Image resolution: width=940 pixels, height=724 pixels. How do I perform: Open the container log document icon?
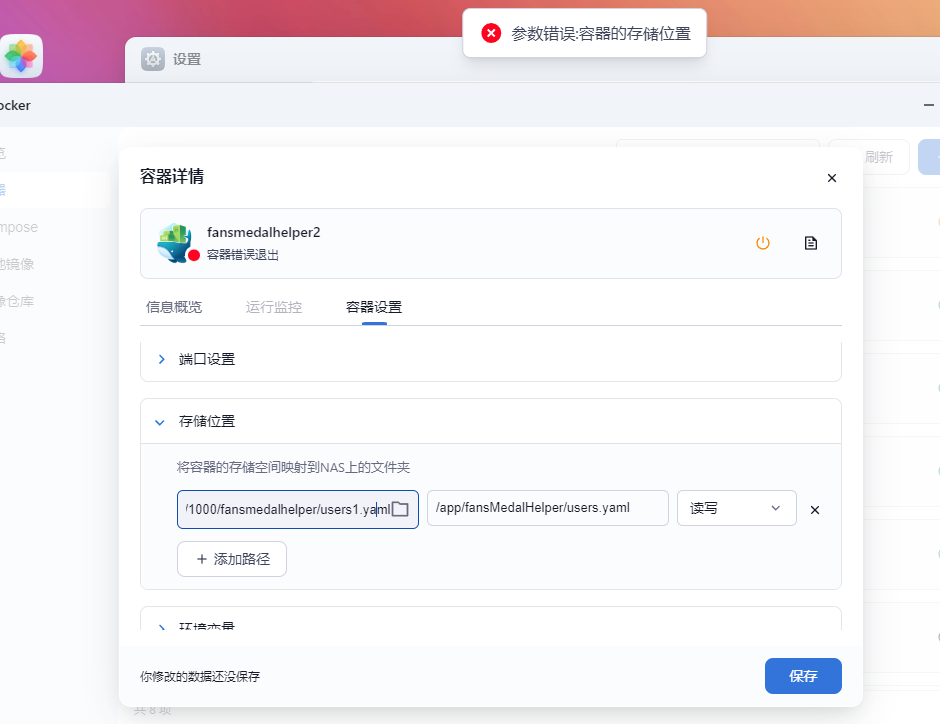pyautogui.click(x=811, y=243)
